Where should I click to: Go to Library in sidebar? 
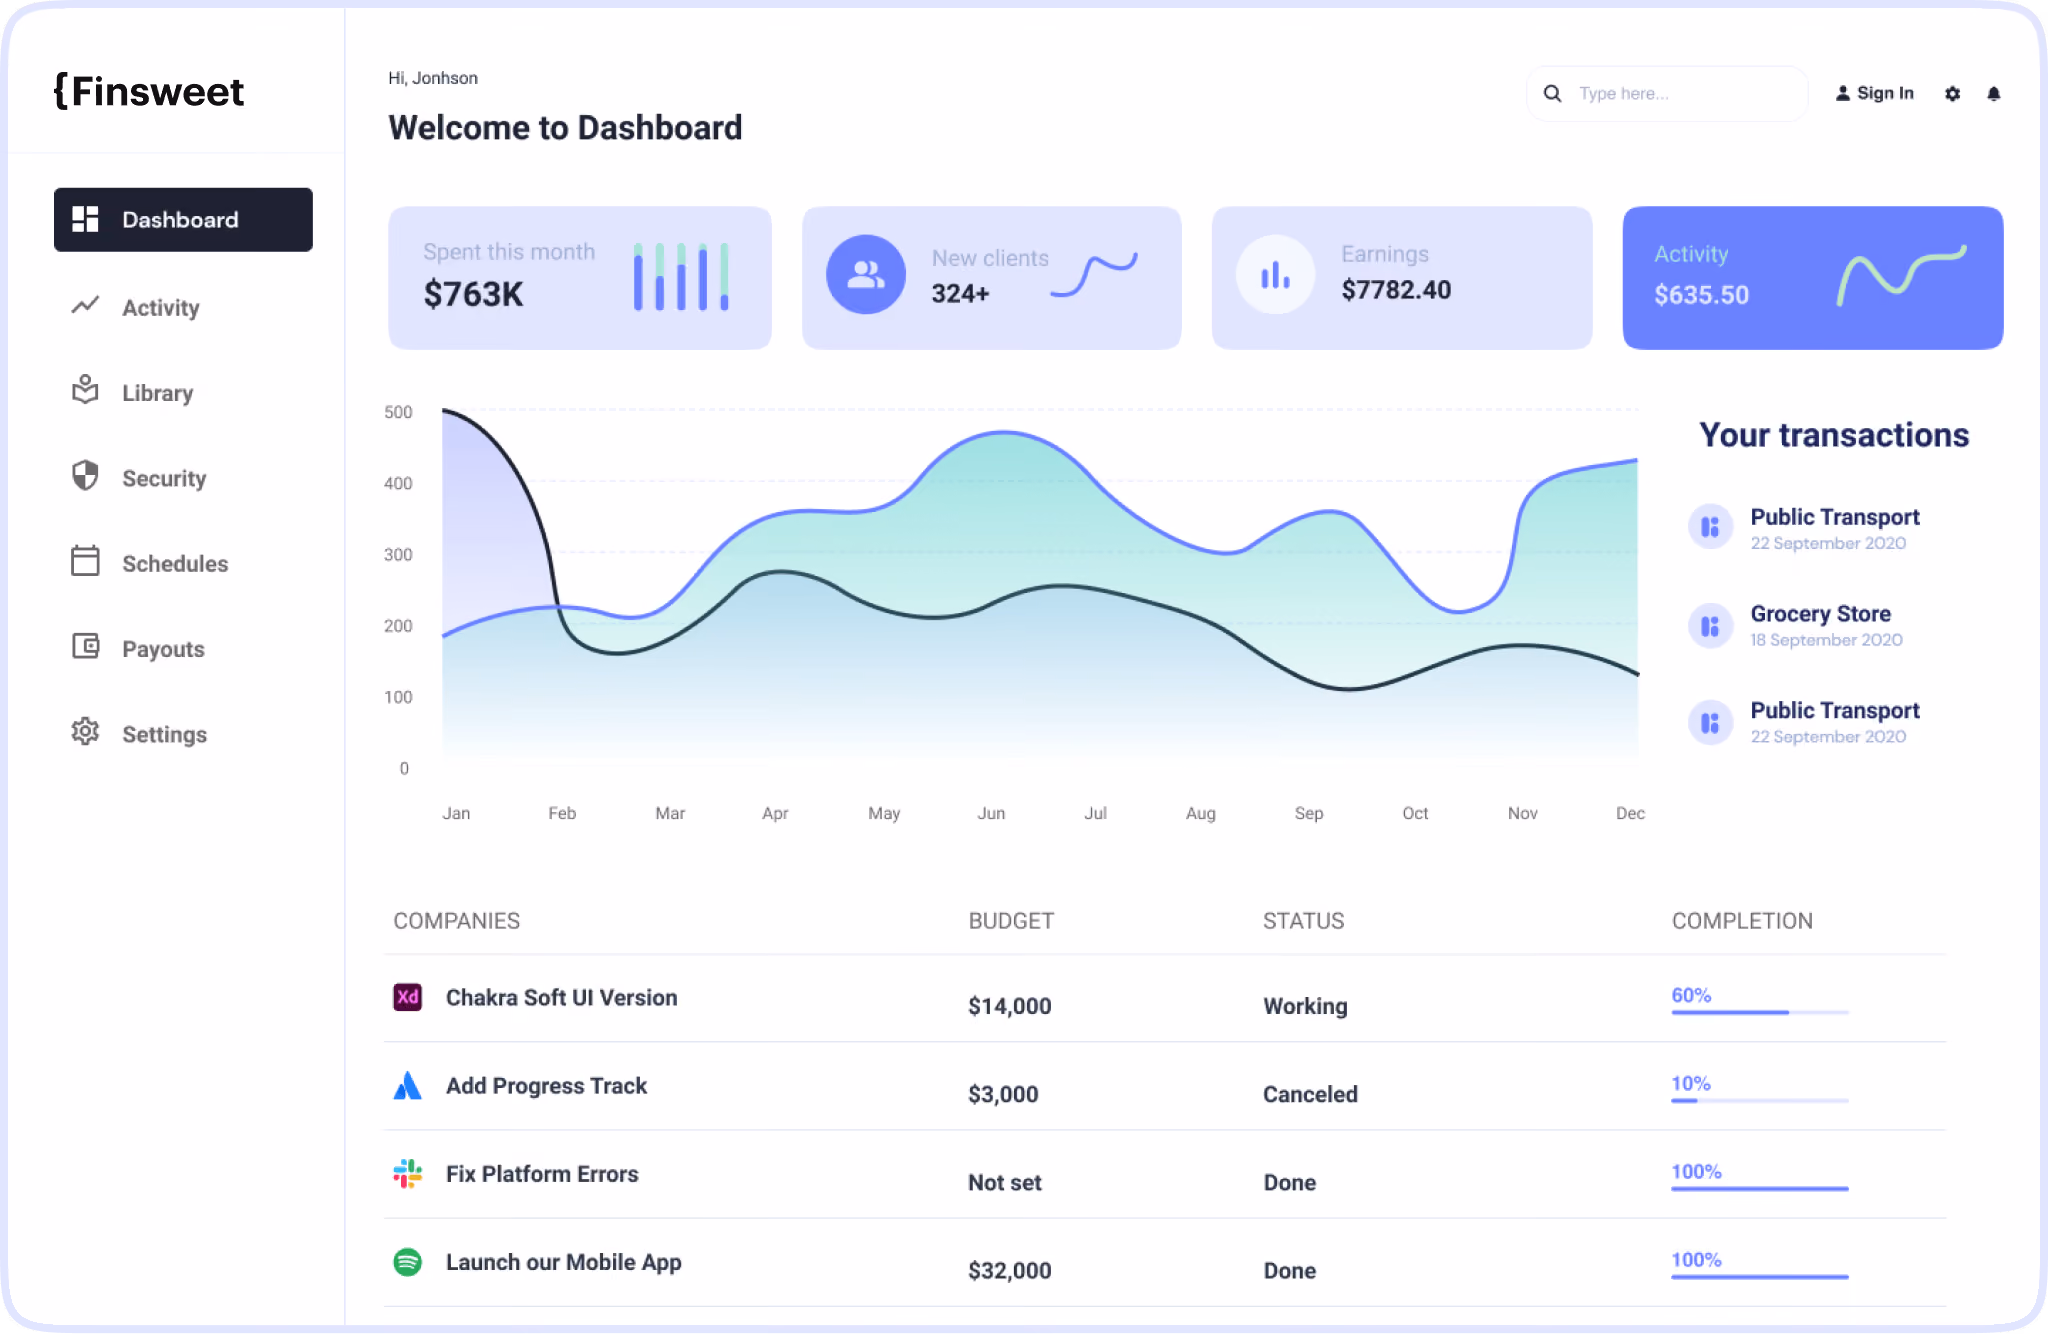click(157, 392)
